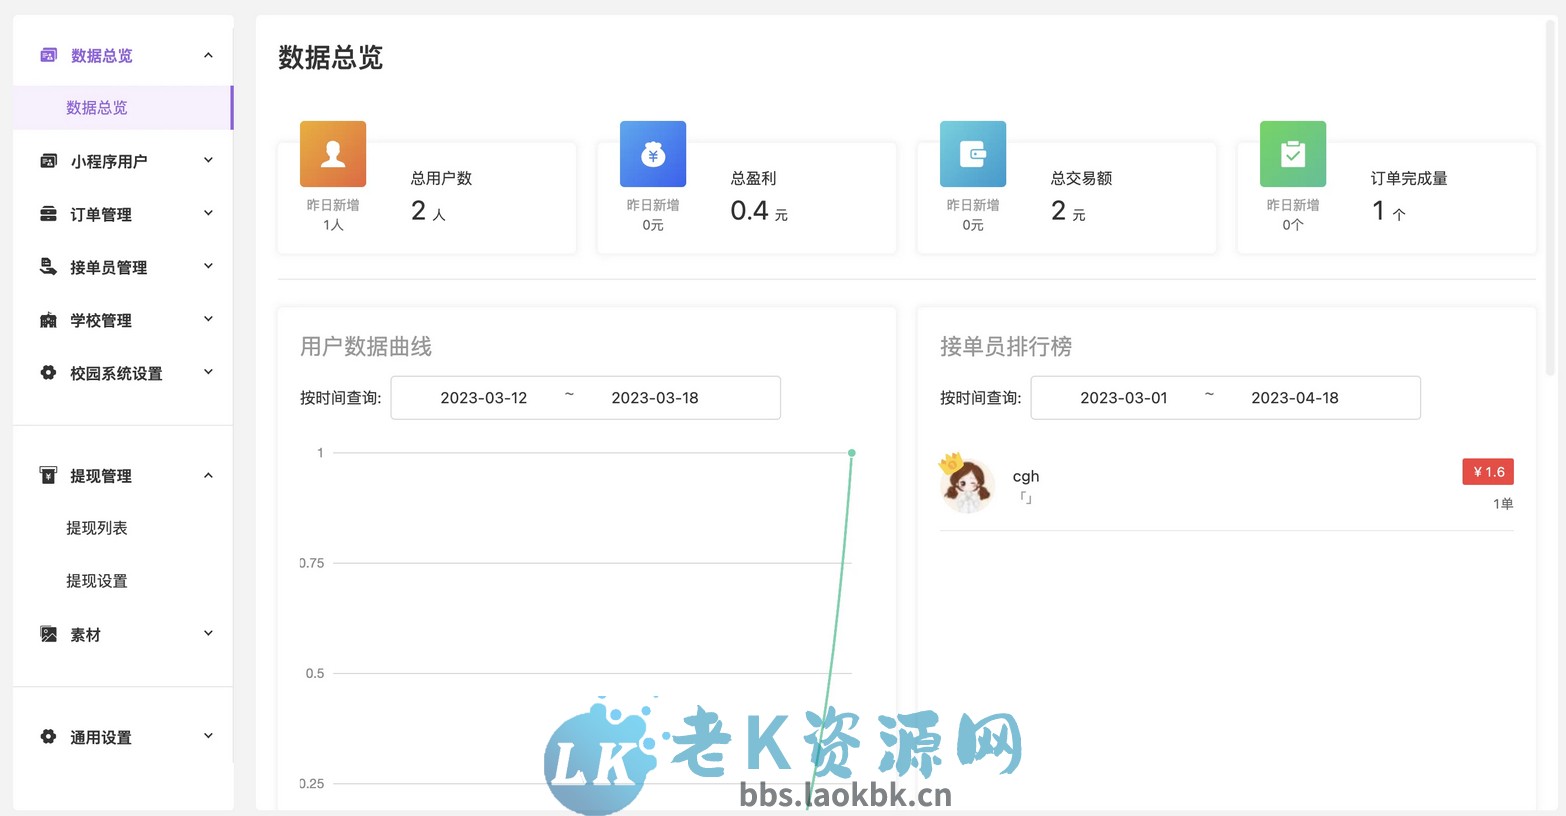Viewport: 1566px width, 816px height.
Task: Click the 学校管理 school icon
Action: pos(48,319)
